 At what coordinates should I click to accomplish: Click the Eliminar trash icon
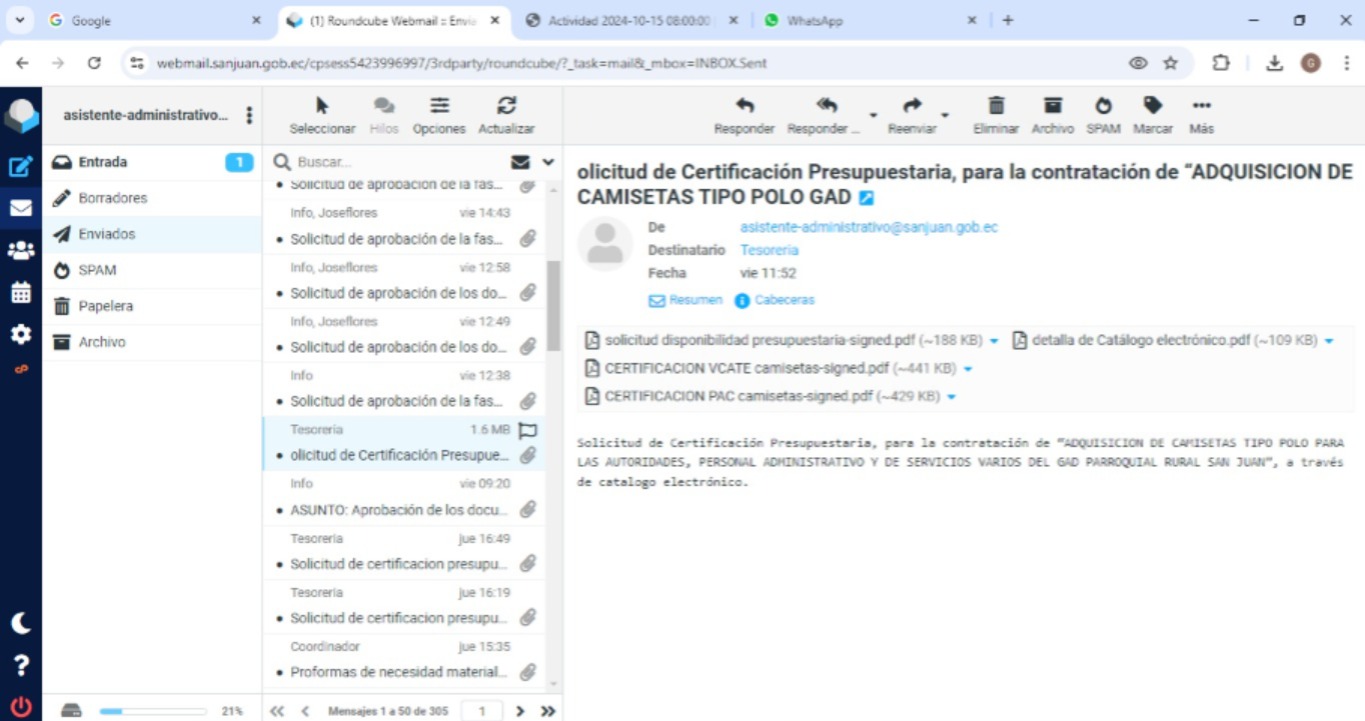pyautogui.click(x=995, y=115)
